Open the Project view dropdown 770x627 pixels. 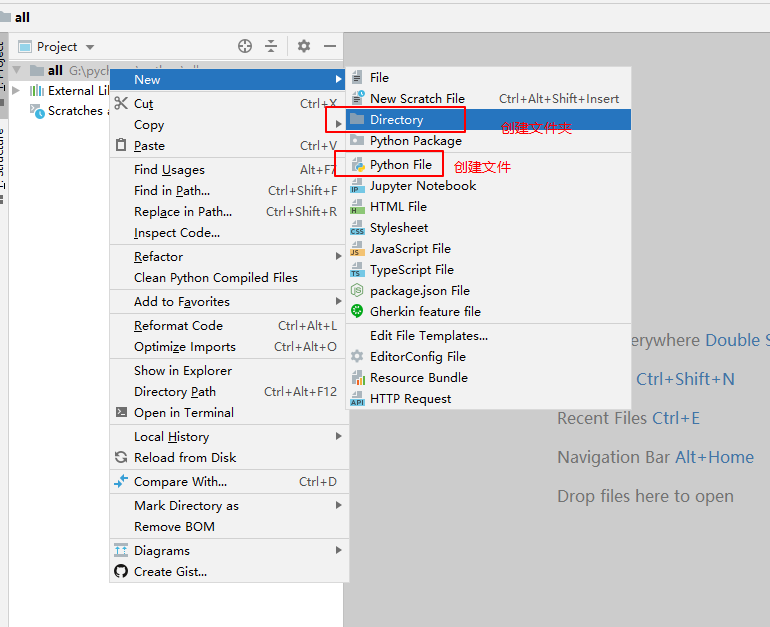[x=90, y=47]
